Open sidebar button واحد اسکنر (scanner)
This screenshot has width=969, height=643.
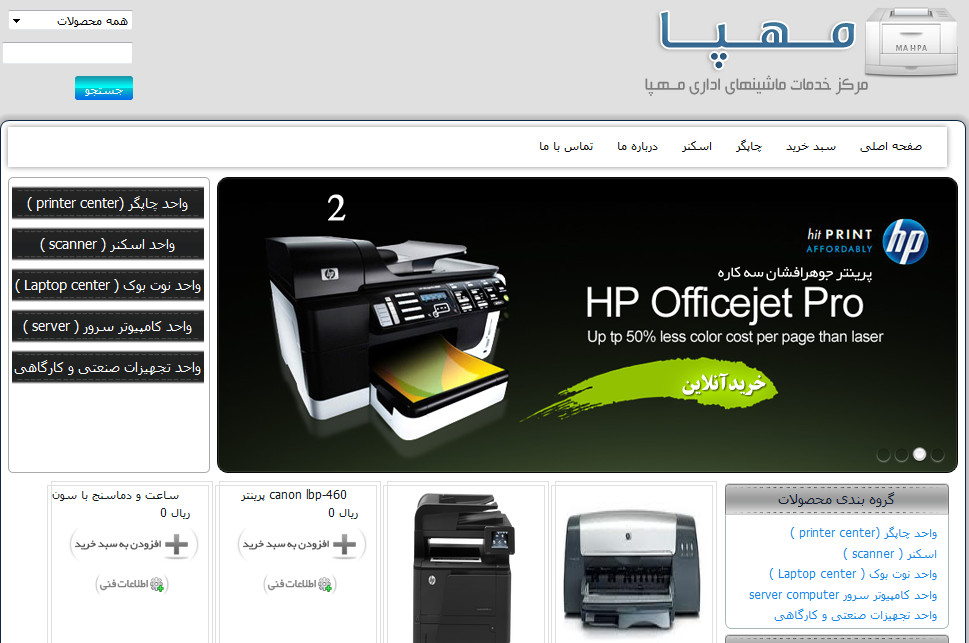coord(108,244)
